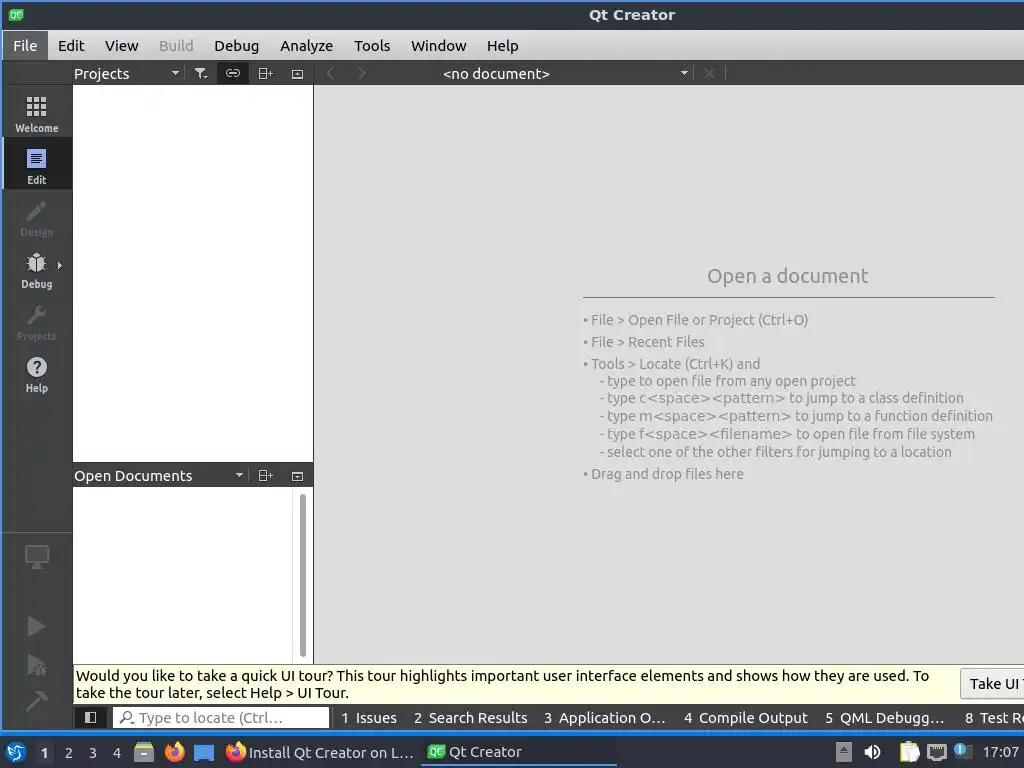Show the 1 Issues output pane
This screenshot has width=1024, height=768.
point(369,718)
